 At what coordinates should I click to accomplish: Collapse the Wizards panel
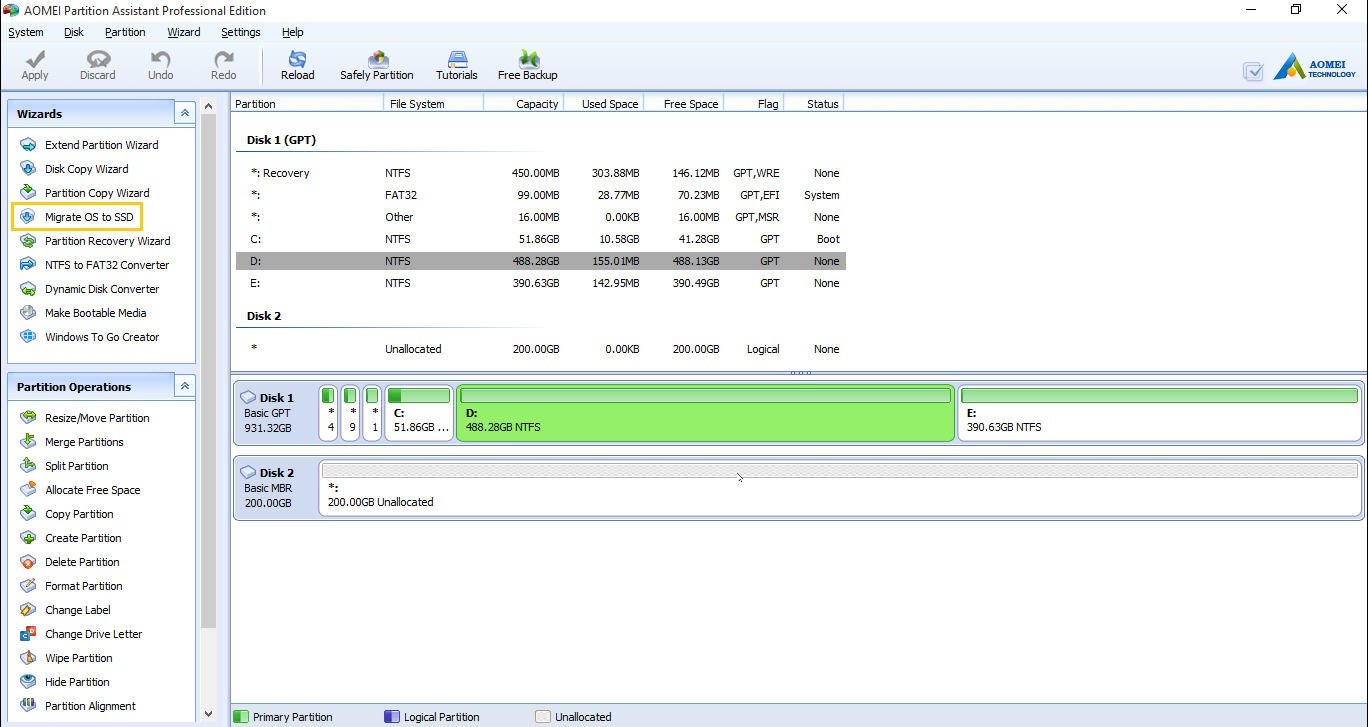185,113
